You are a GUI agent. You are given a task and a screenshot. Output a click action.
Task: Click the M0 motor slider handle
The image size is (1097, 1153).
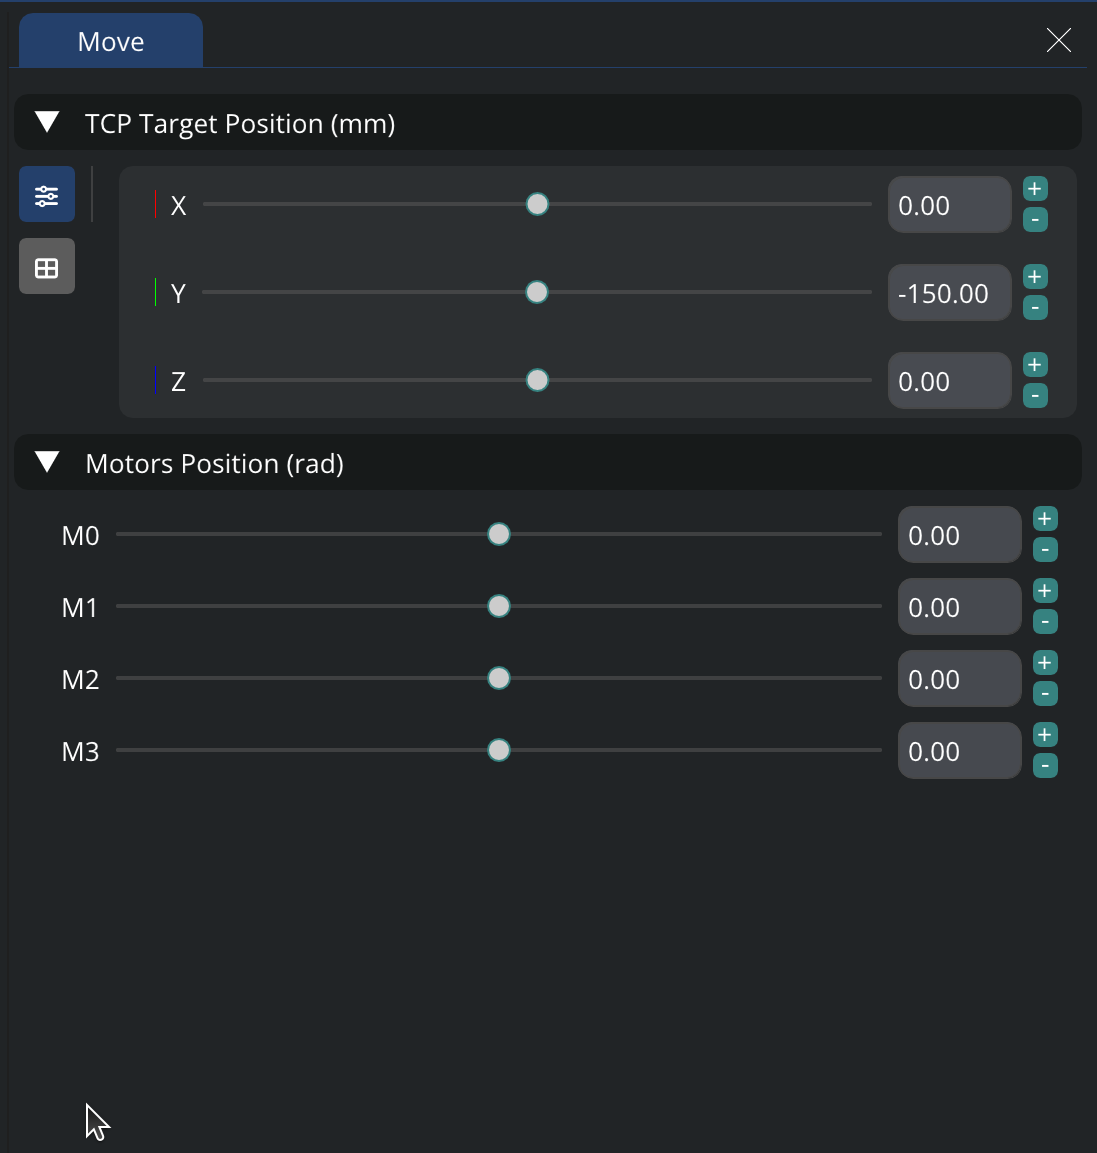point(499,534)
